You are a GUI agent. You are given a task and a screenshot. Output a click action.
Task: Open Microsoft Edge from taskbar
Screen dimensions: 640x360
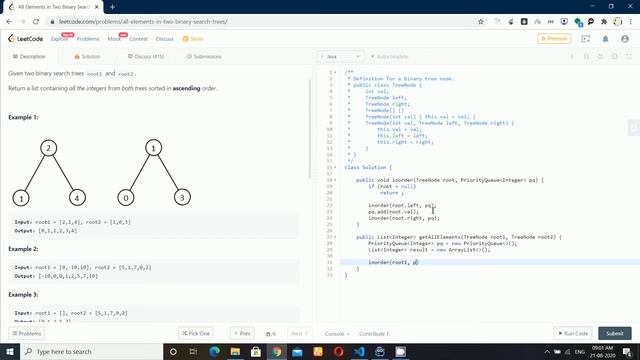[x=214, y=351]
